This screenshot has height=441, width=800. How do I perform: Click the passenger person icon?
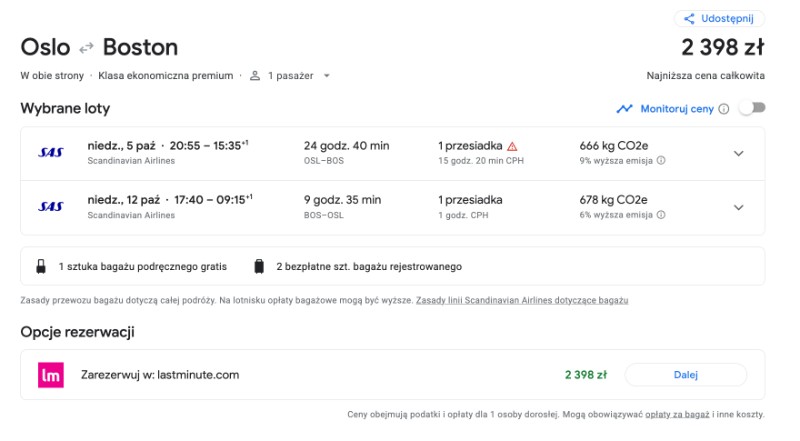pos(255,76)
